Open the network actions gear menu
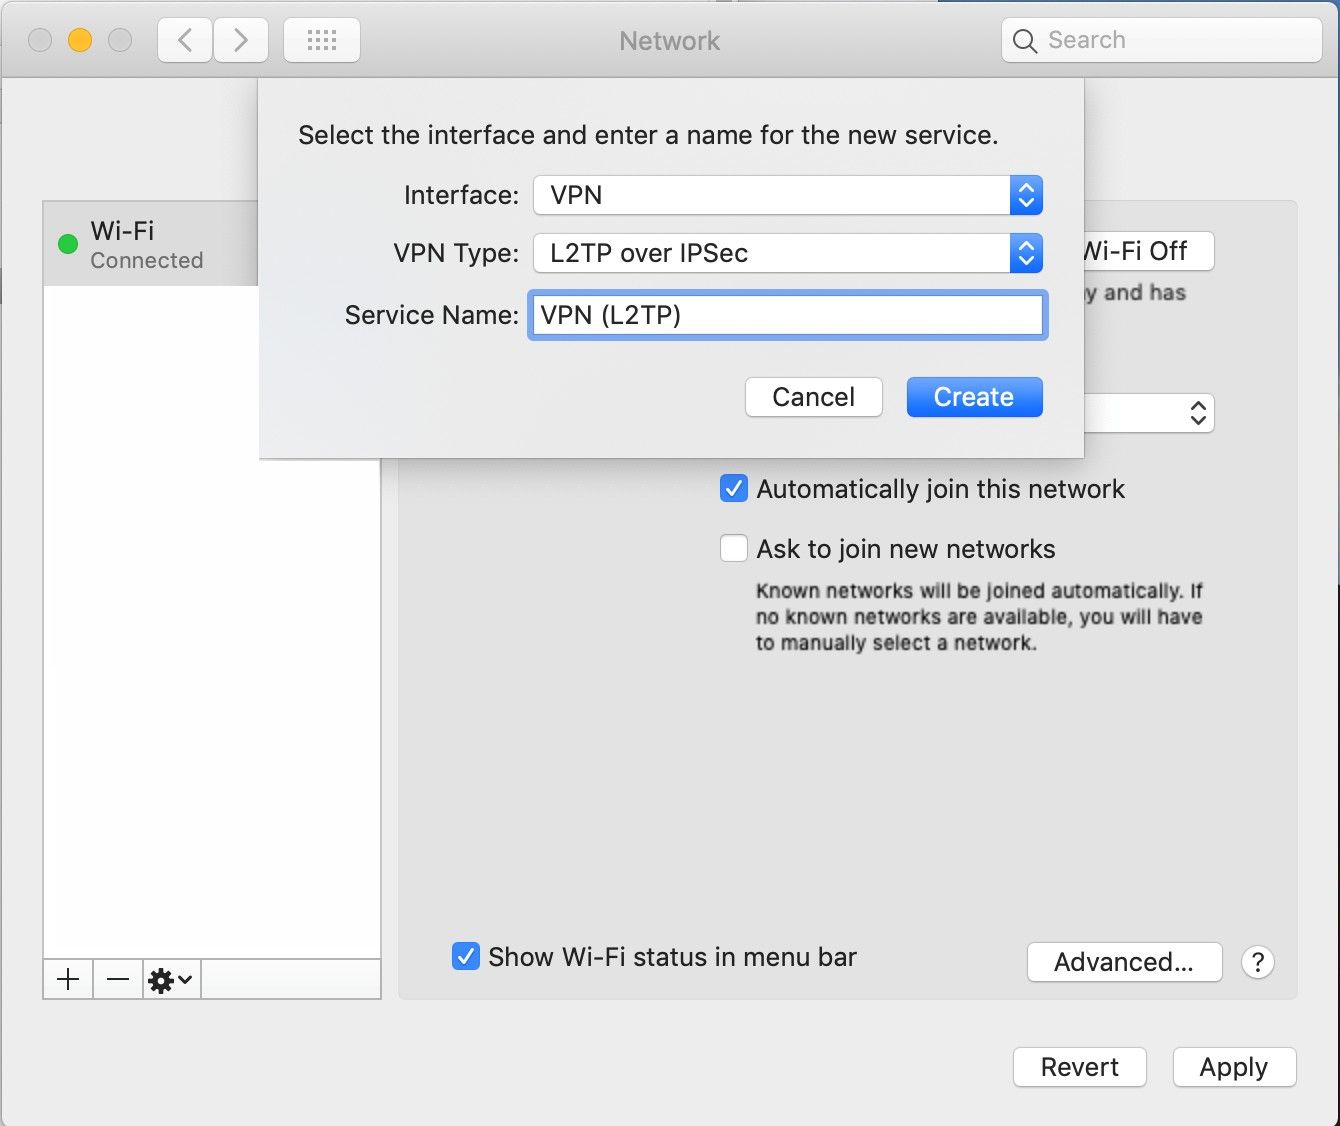Viewport: 1340px width, 1126px height. 168,979
